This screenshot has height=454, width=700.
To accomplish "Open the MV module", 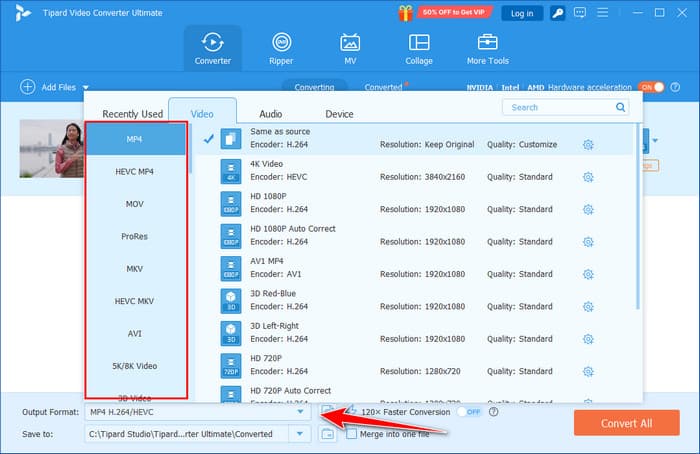I will (350, 48).
